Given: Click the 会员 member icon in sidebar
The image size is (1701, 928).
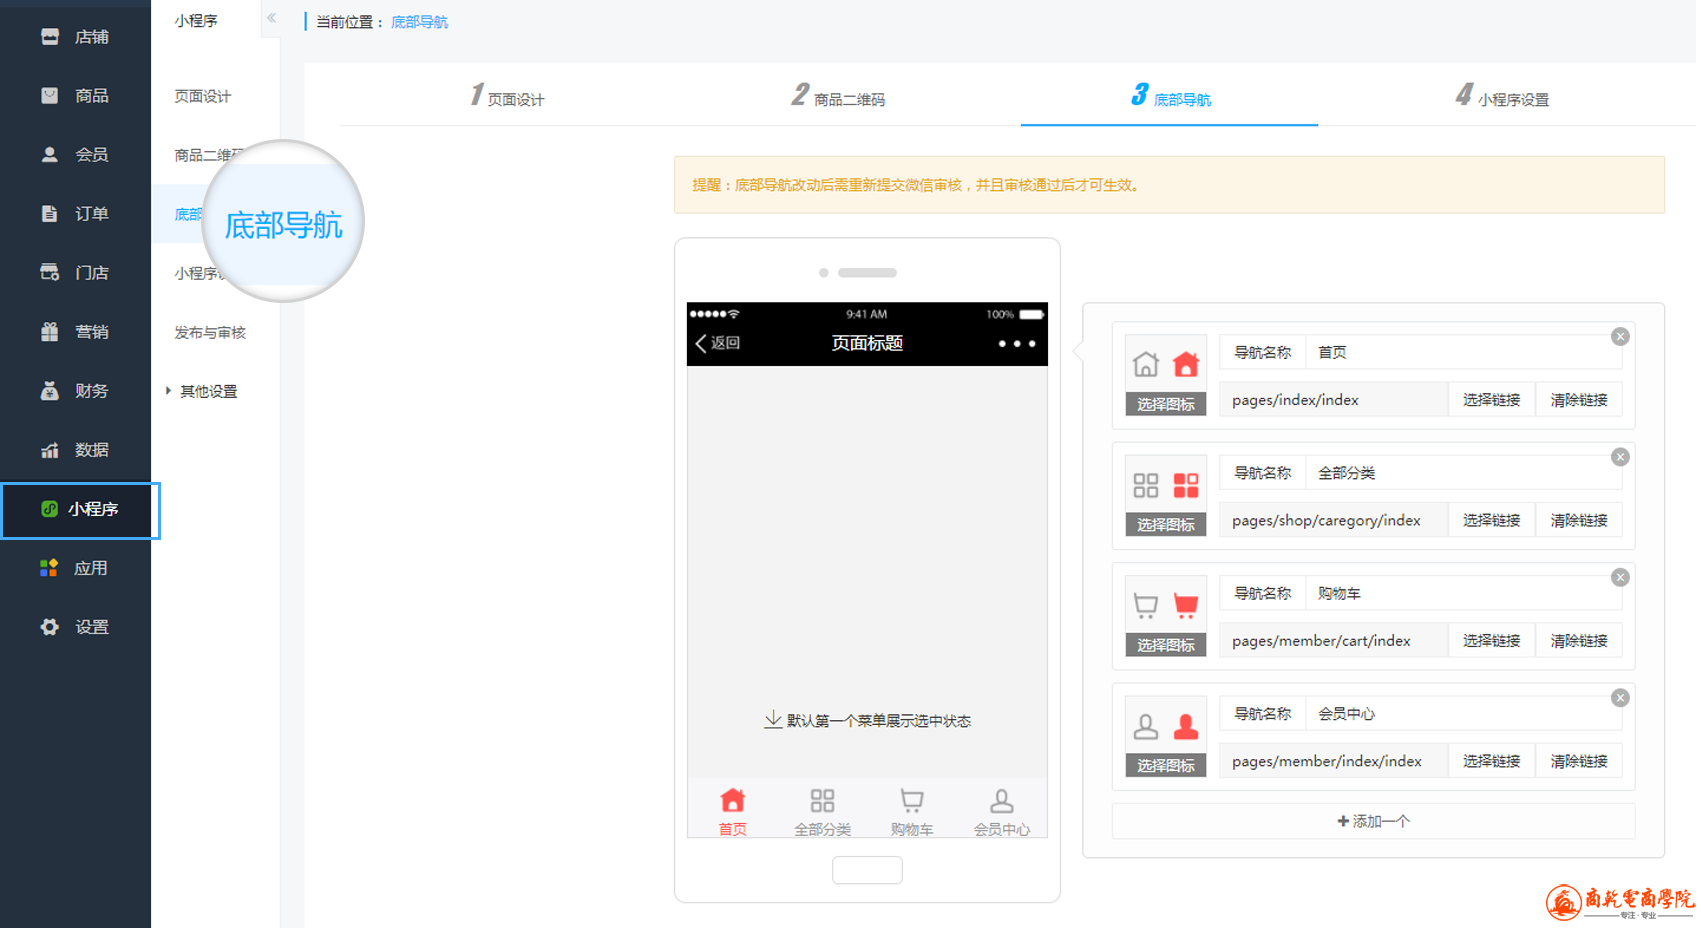Looking at the screenshot, I should (49, 155).
